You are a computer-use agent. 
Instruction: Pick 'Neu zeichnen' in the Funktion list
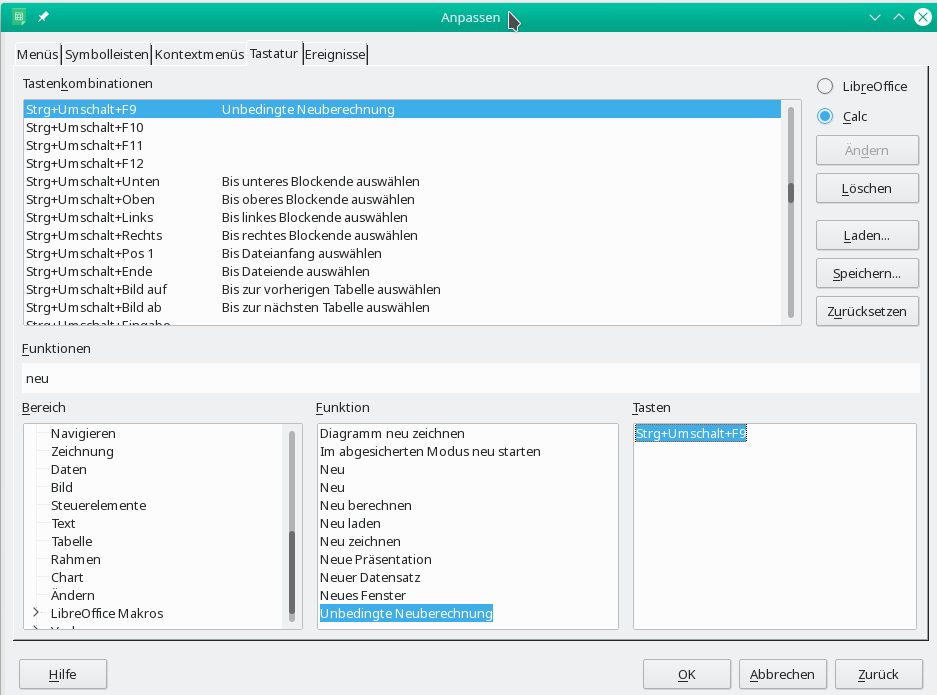tap(360, 541)
